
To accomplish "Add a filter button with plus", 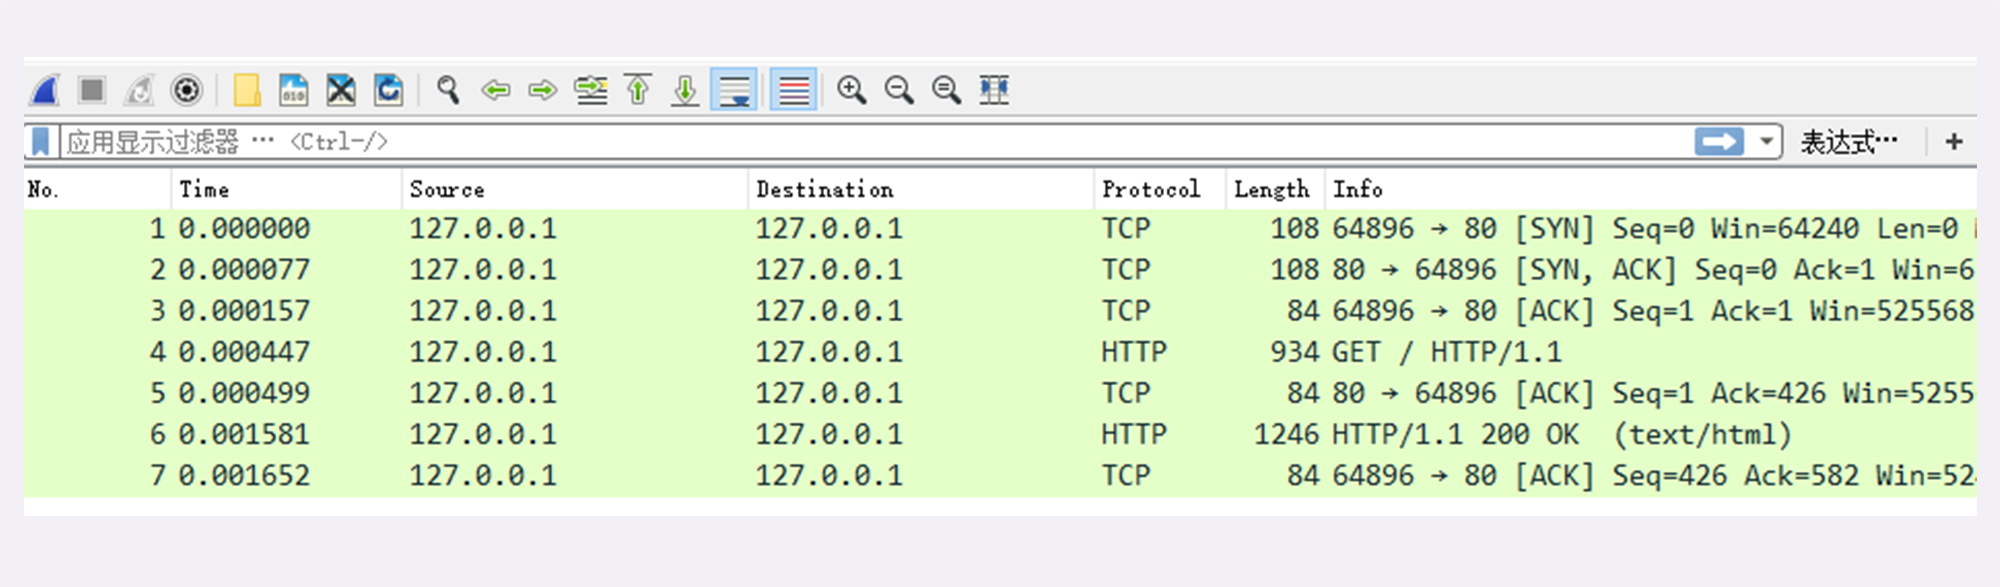I will (1954, 142).
